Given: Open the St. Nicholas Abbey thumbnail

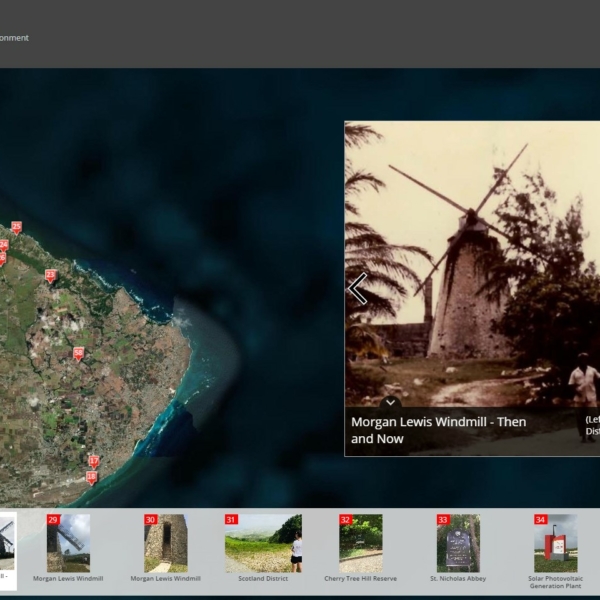Looking at the screenshot, I should (x=458, y=543).
